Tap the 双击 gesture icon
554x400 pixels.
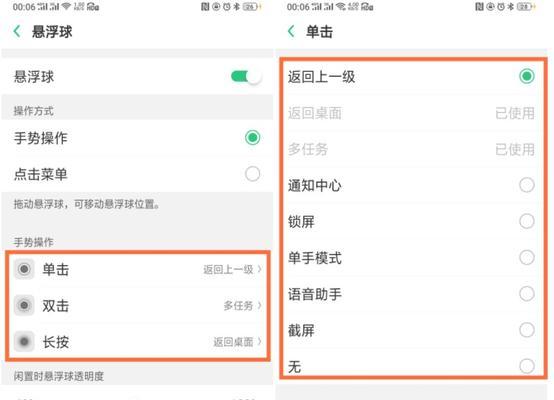[x=24, y=305]
